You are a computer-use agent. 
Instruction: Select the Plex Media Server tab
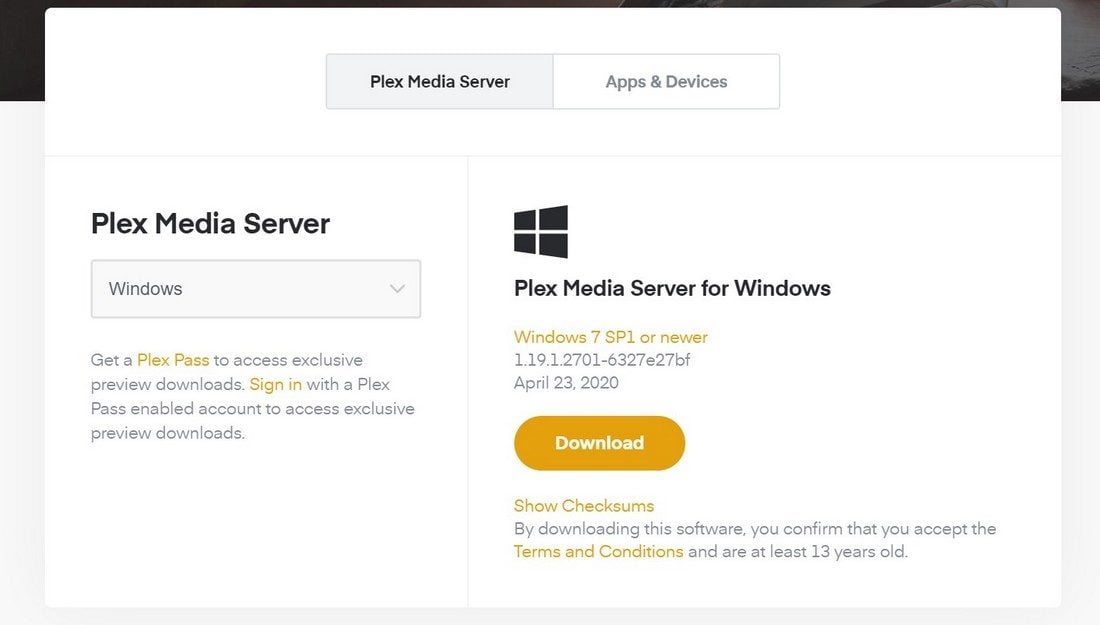point(440,81)
